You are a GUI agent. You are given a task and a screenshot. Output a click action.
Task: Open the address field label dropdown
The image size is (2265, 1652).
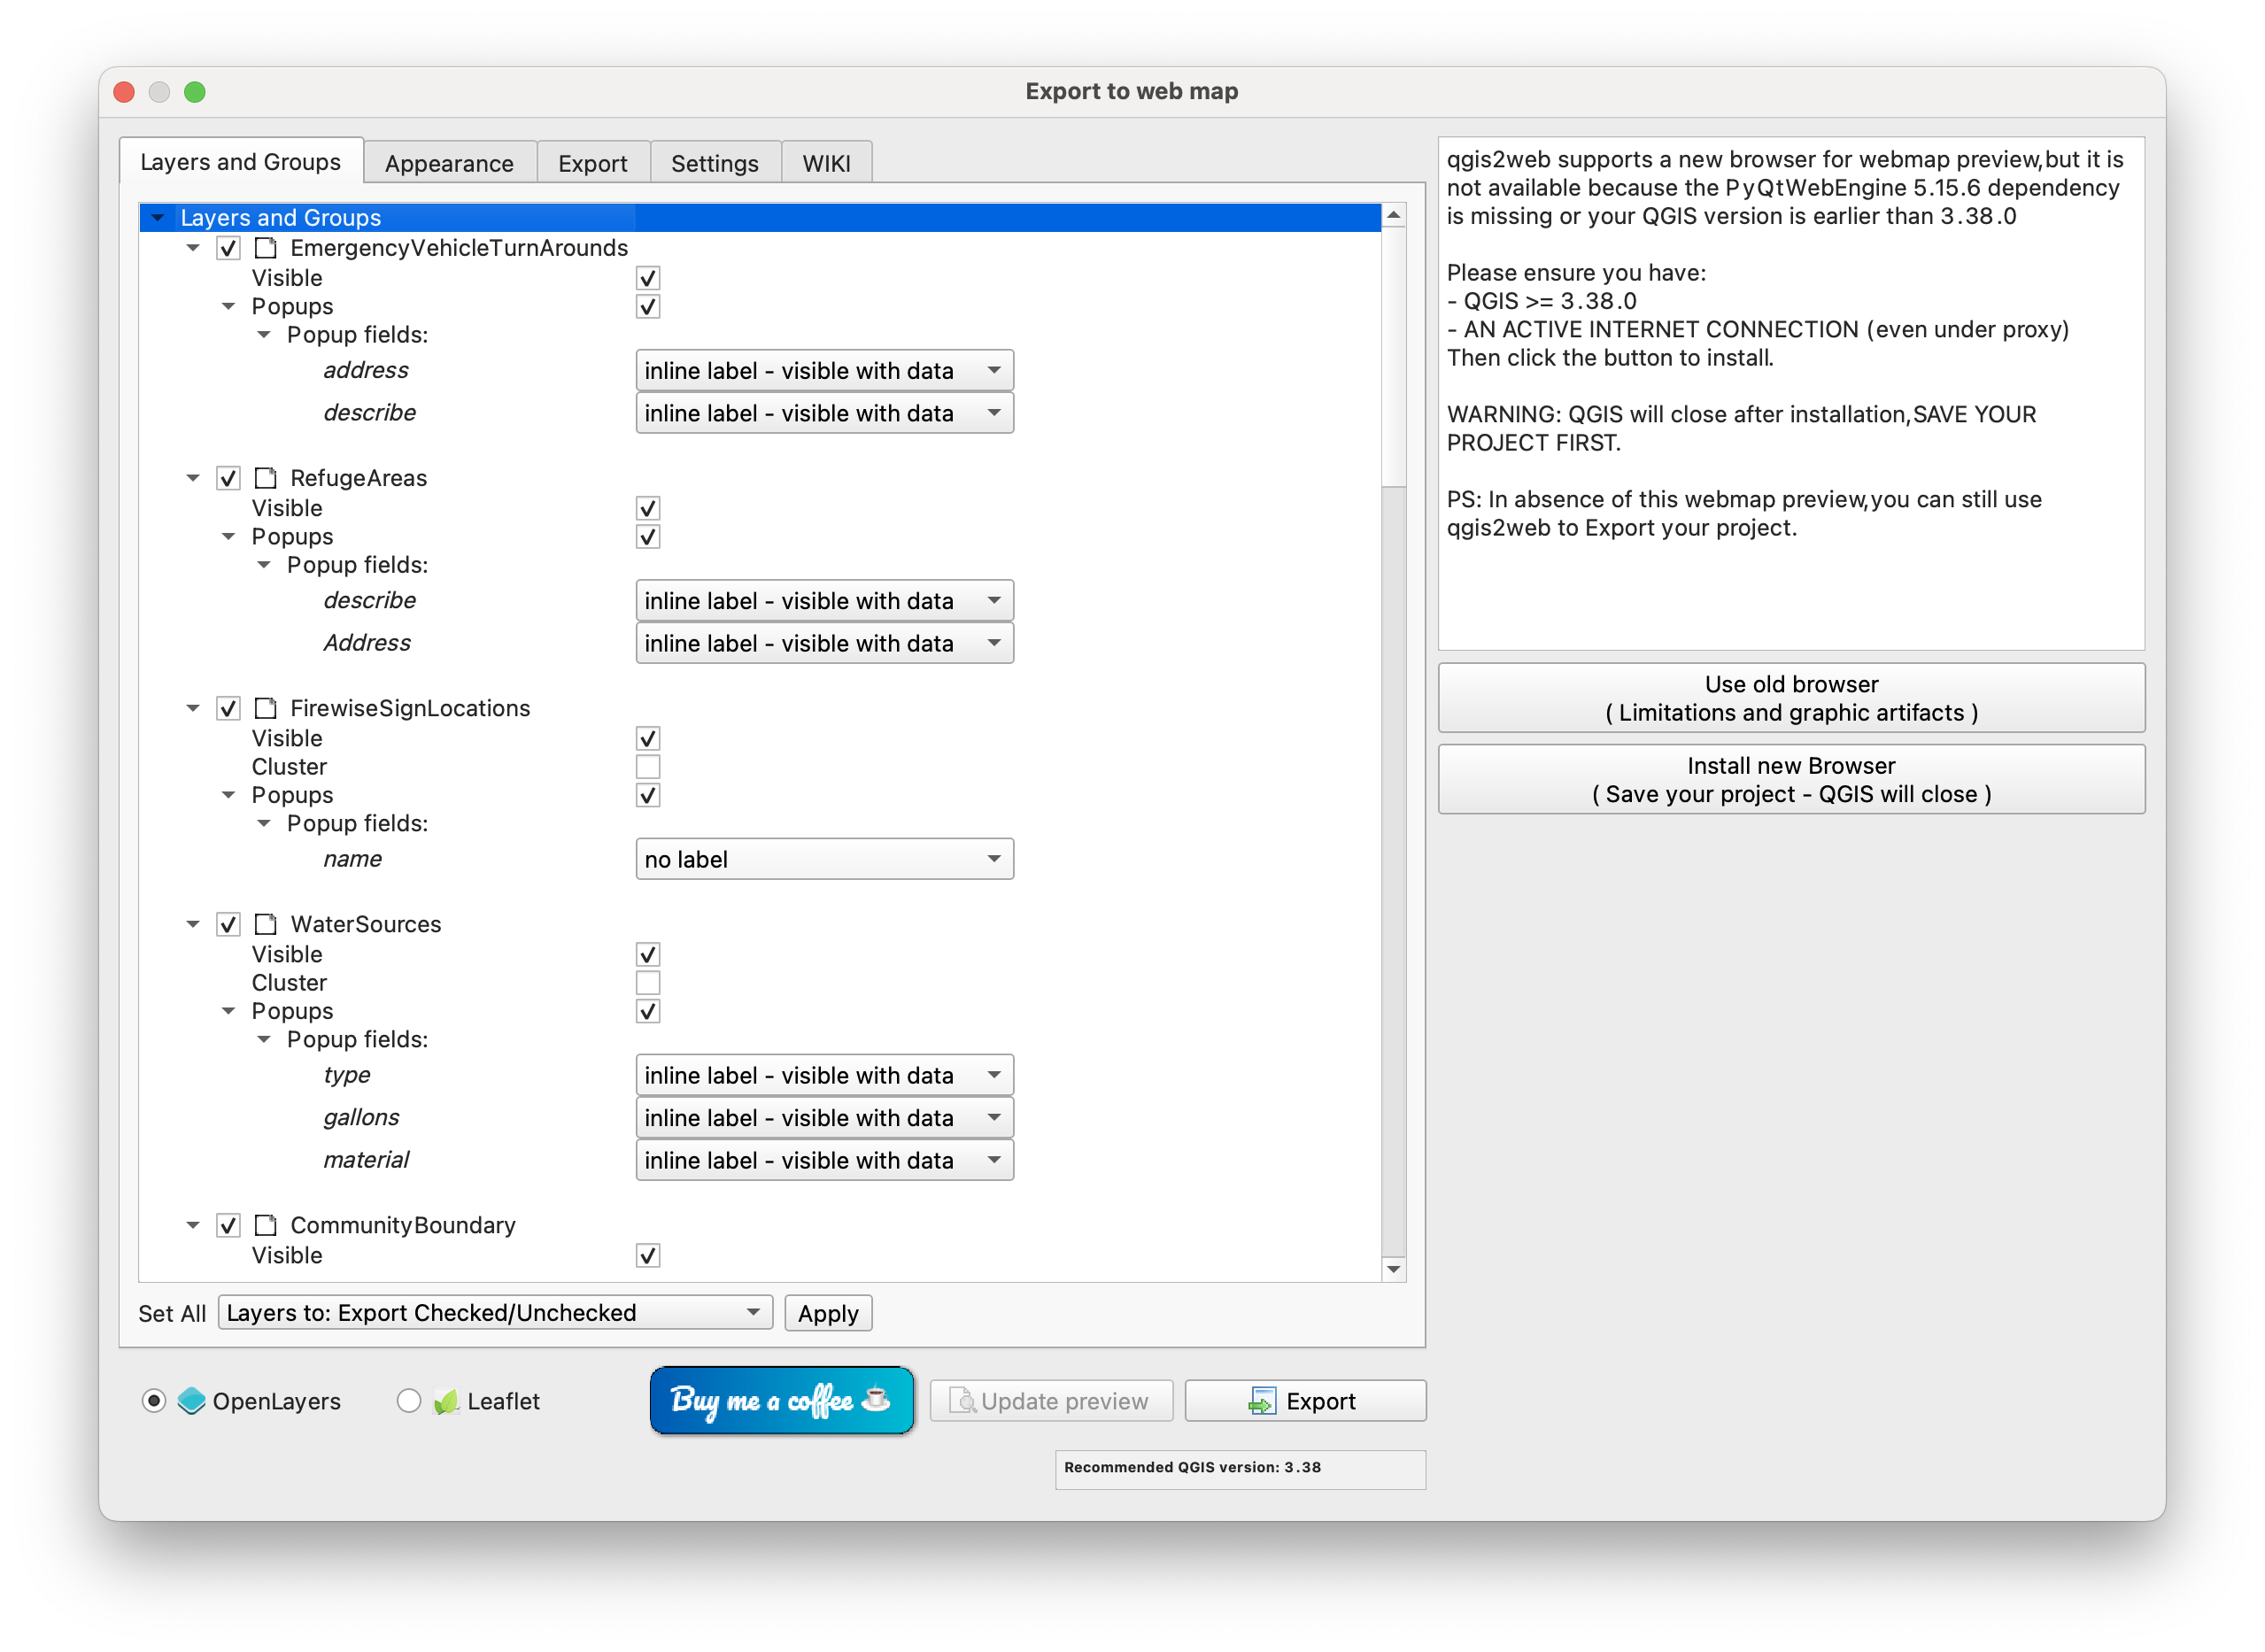pyautogui.click(x=825, y=370)
